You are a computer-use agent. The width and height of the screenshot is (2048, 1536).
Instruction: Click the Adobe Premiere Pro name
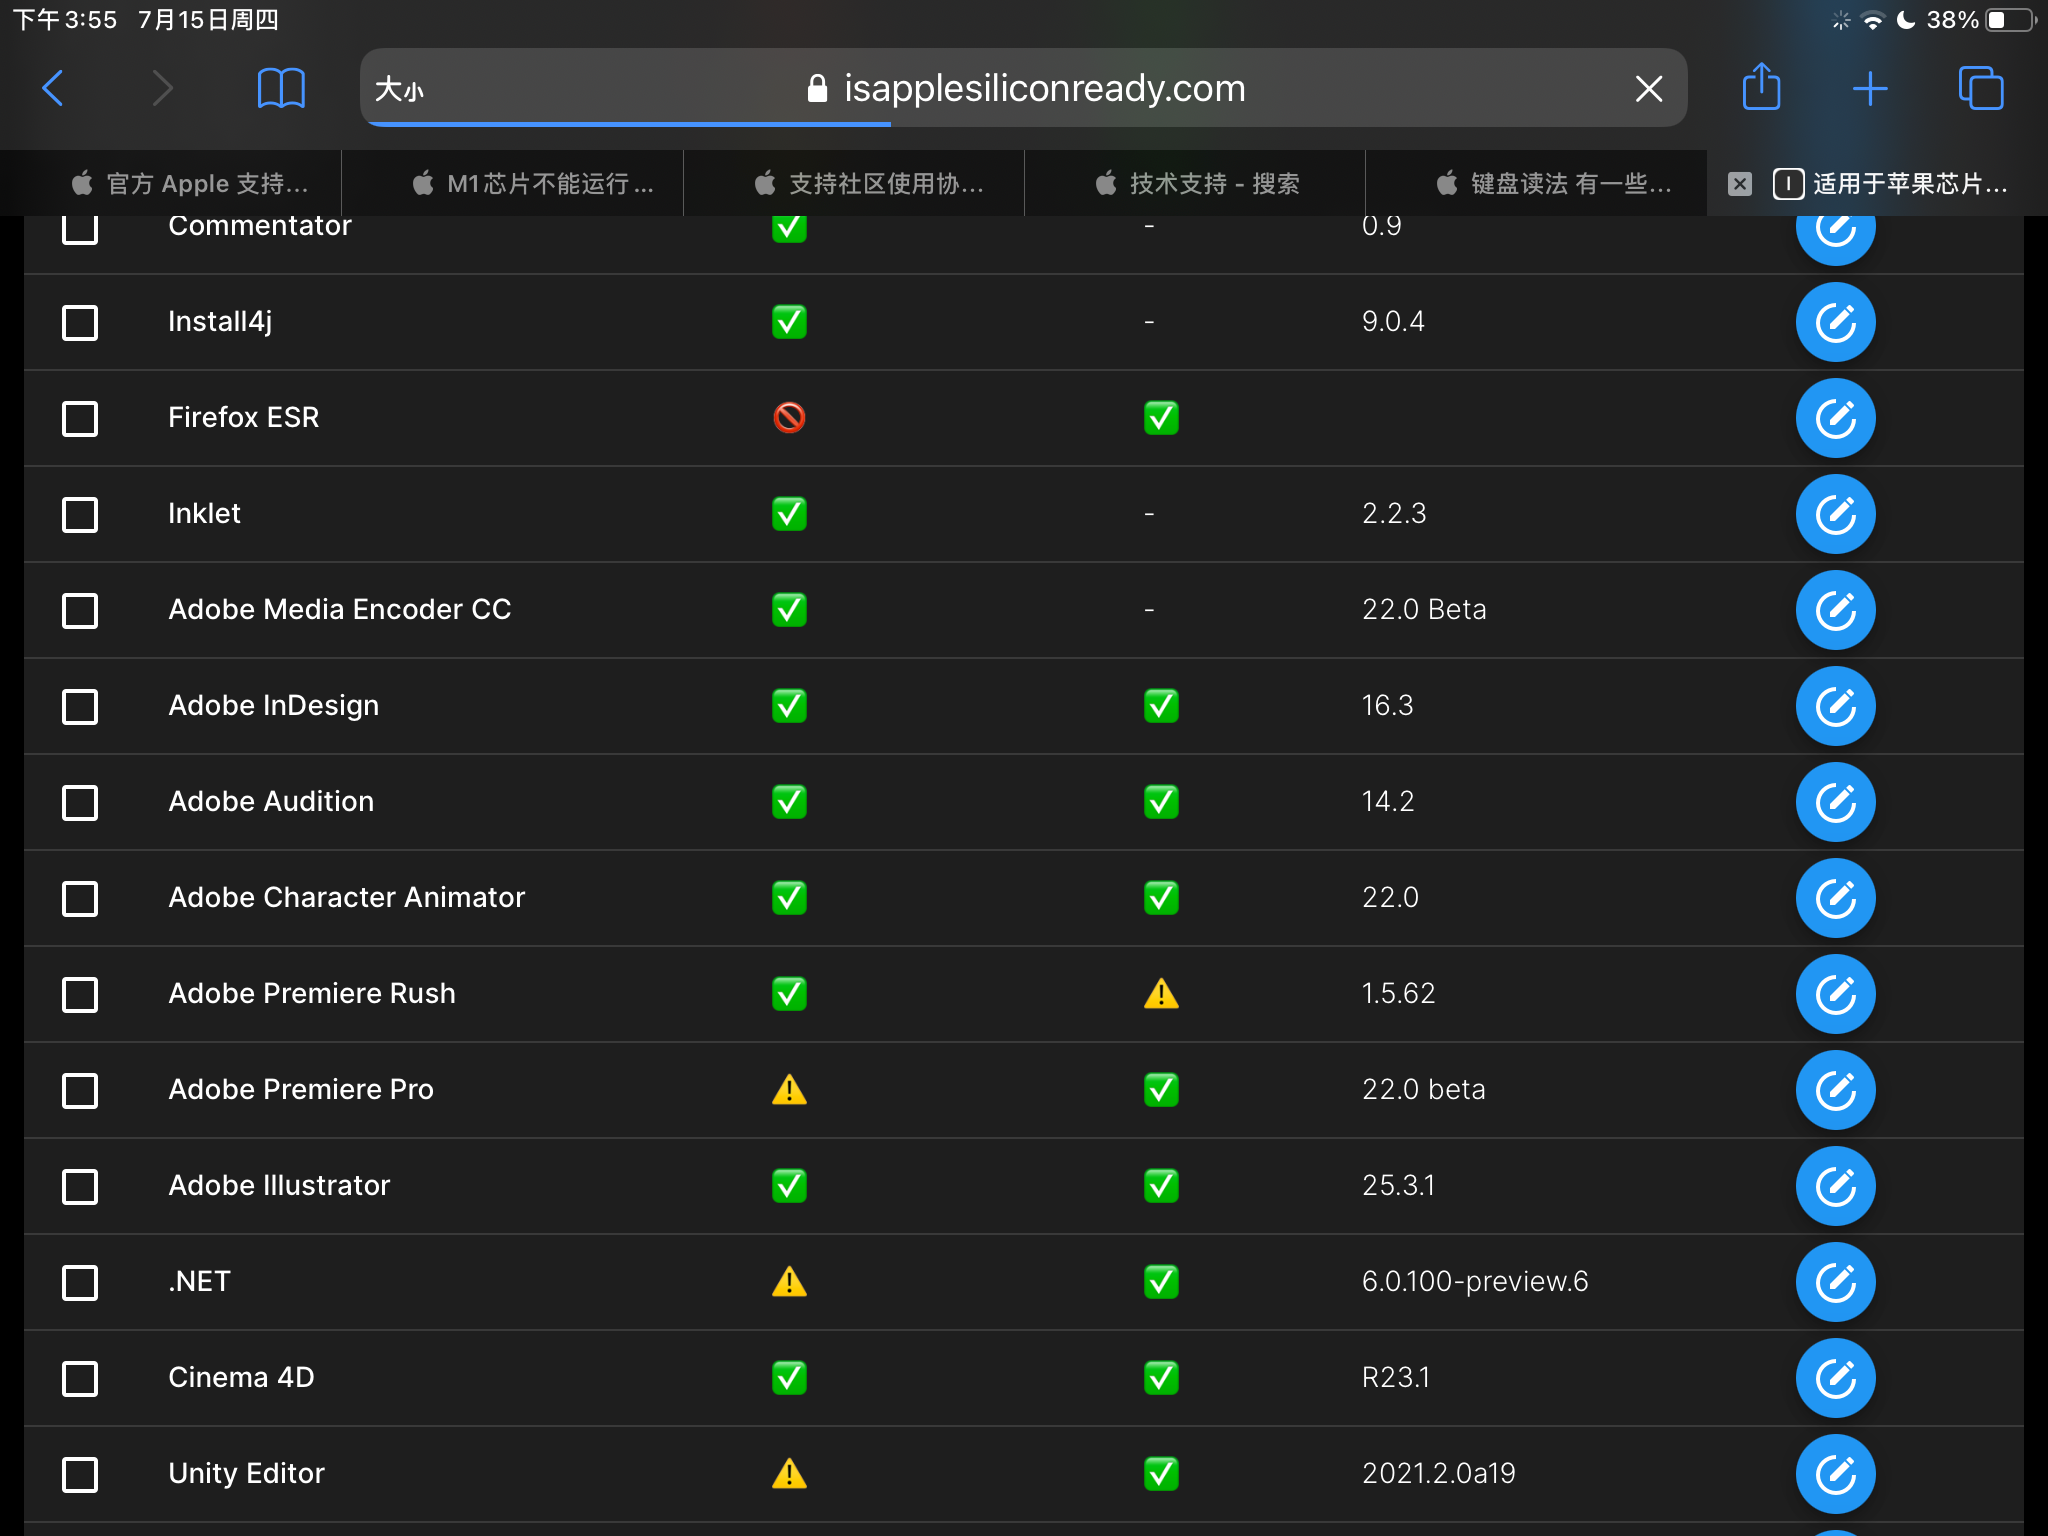[301, 1089]
